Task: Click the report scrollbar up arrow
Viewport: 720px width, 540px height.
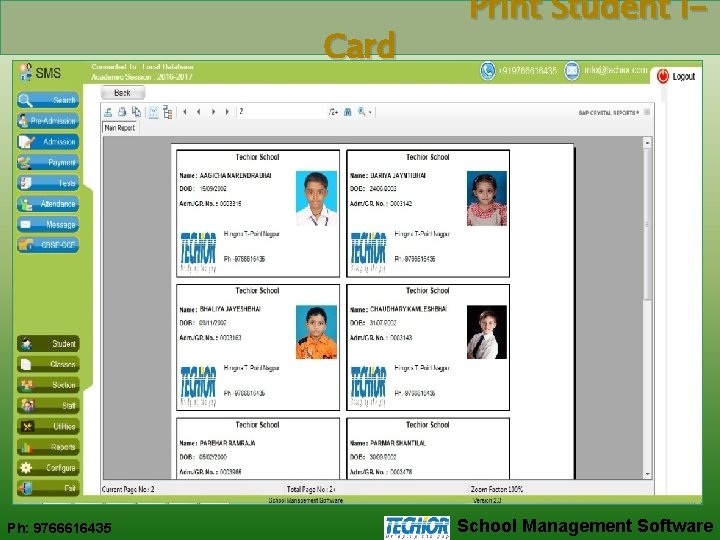Action: click(647, 143)
